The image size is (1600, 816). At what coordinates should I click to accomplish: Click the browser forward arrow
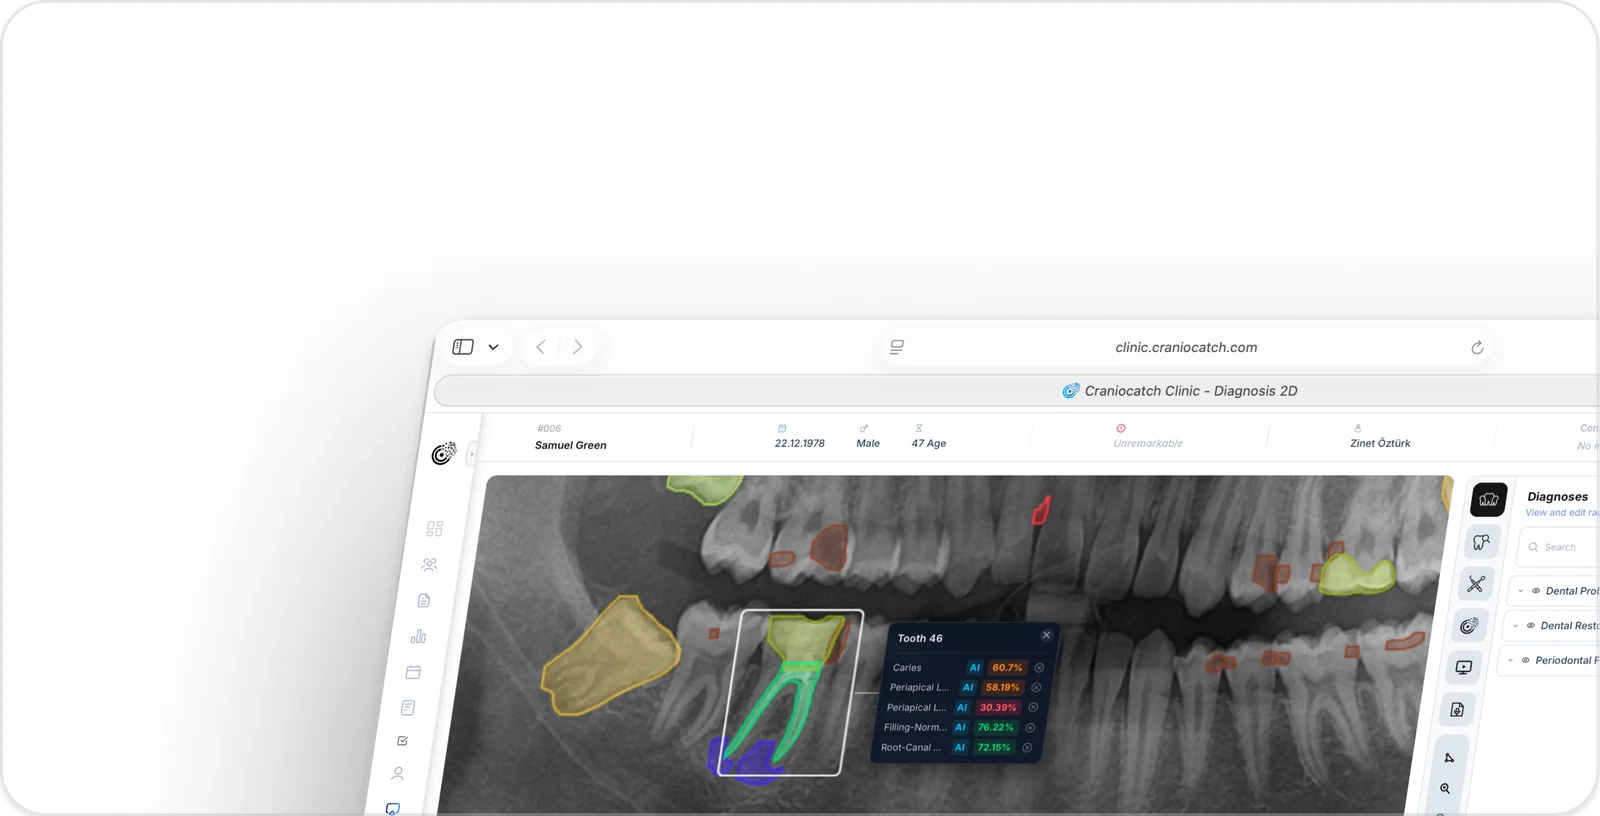pyautogui.click(x=578, y=347)
